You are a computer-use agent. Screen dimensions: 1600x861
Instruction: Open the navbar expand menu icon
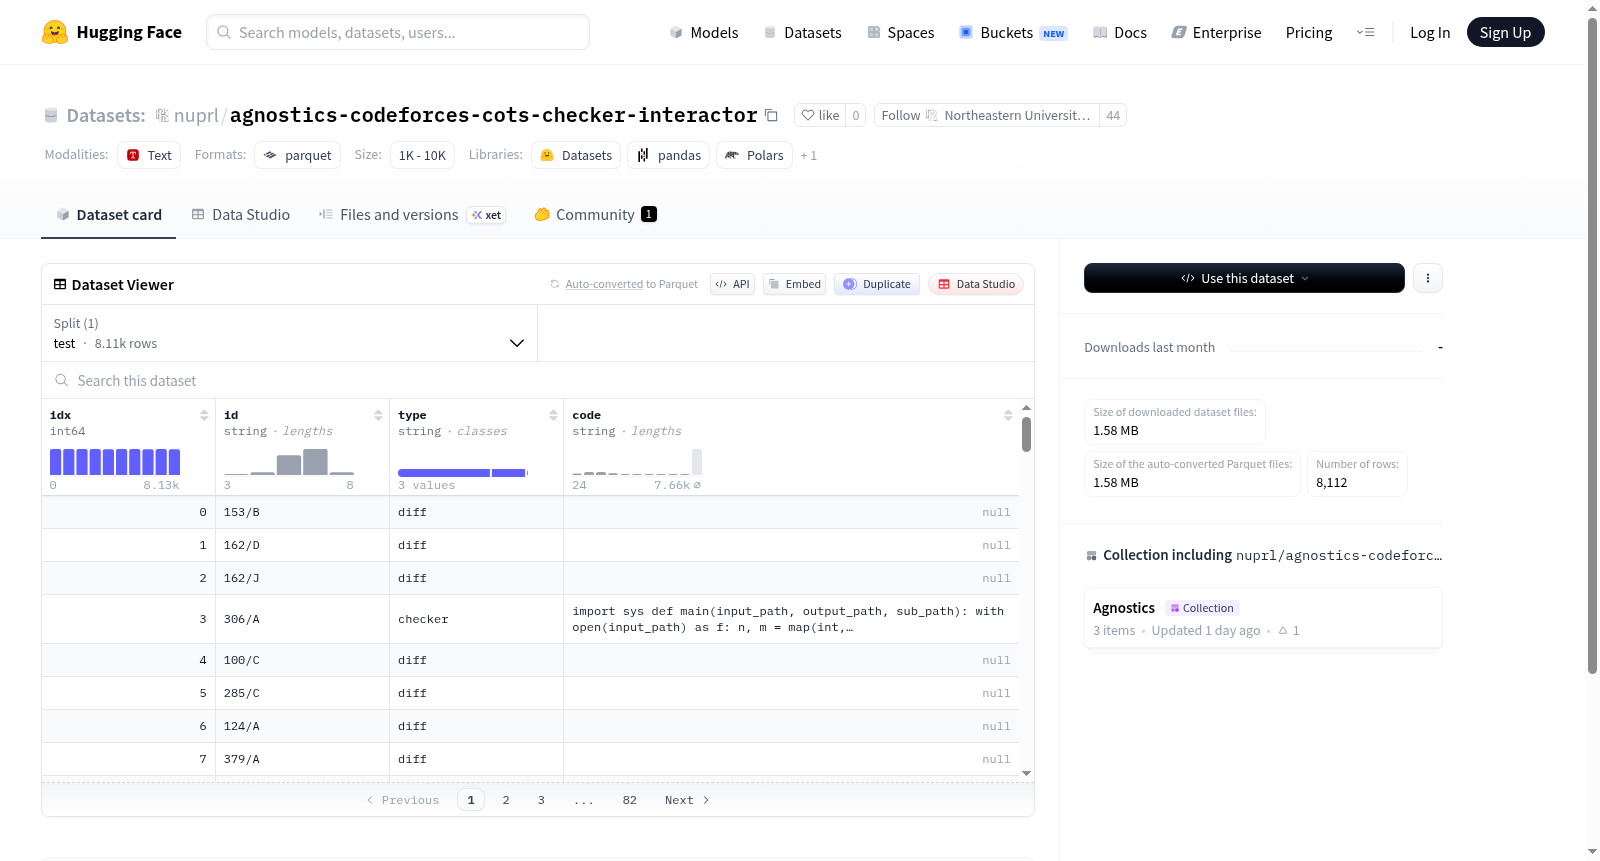pos(1365,33)
